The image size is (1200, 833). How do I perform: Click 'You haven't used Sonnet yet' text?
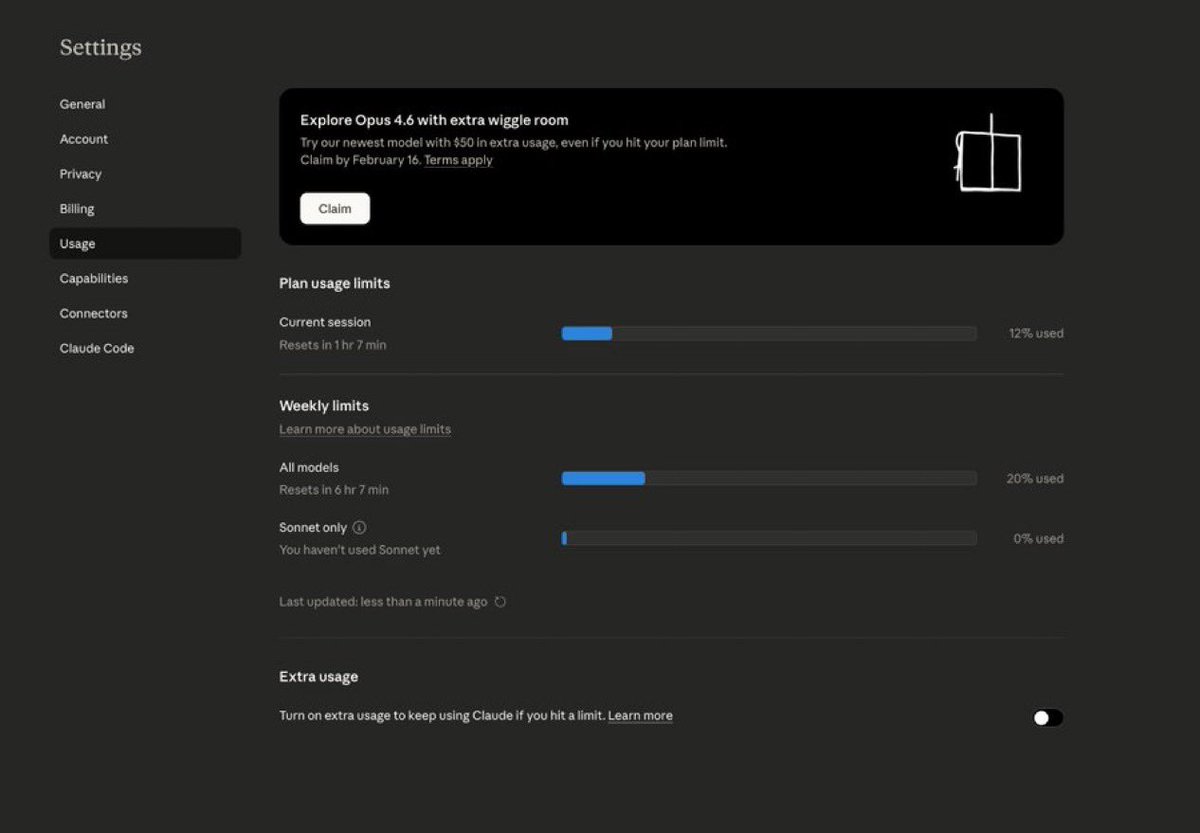click(x=360, y=550)
